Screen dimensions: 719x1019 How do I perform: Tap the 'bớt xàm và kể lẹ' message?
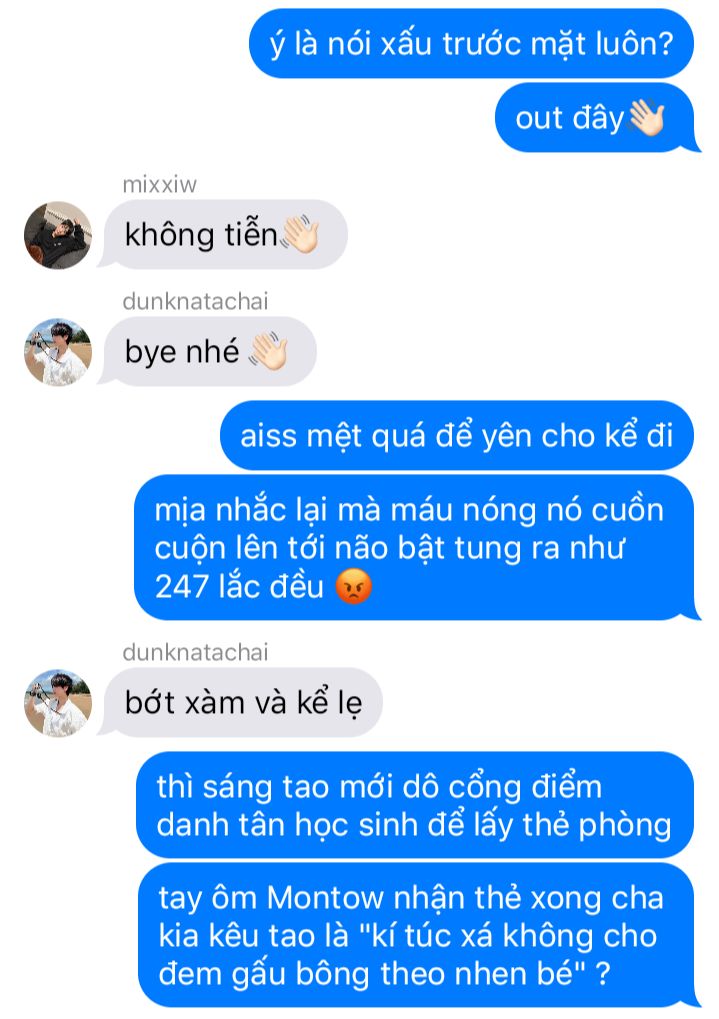tap(243, 703)
